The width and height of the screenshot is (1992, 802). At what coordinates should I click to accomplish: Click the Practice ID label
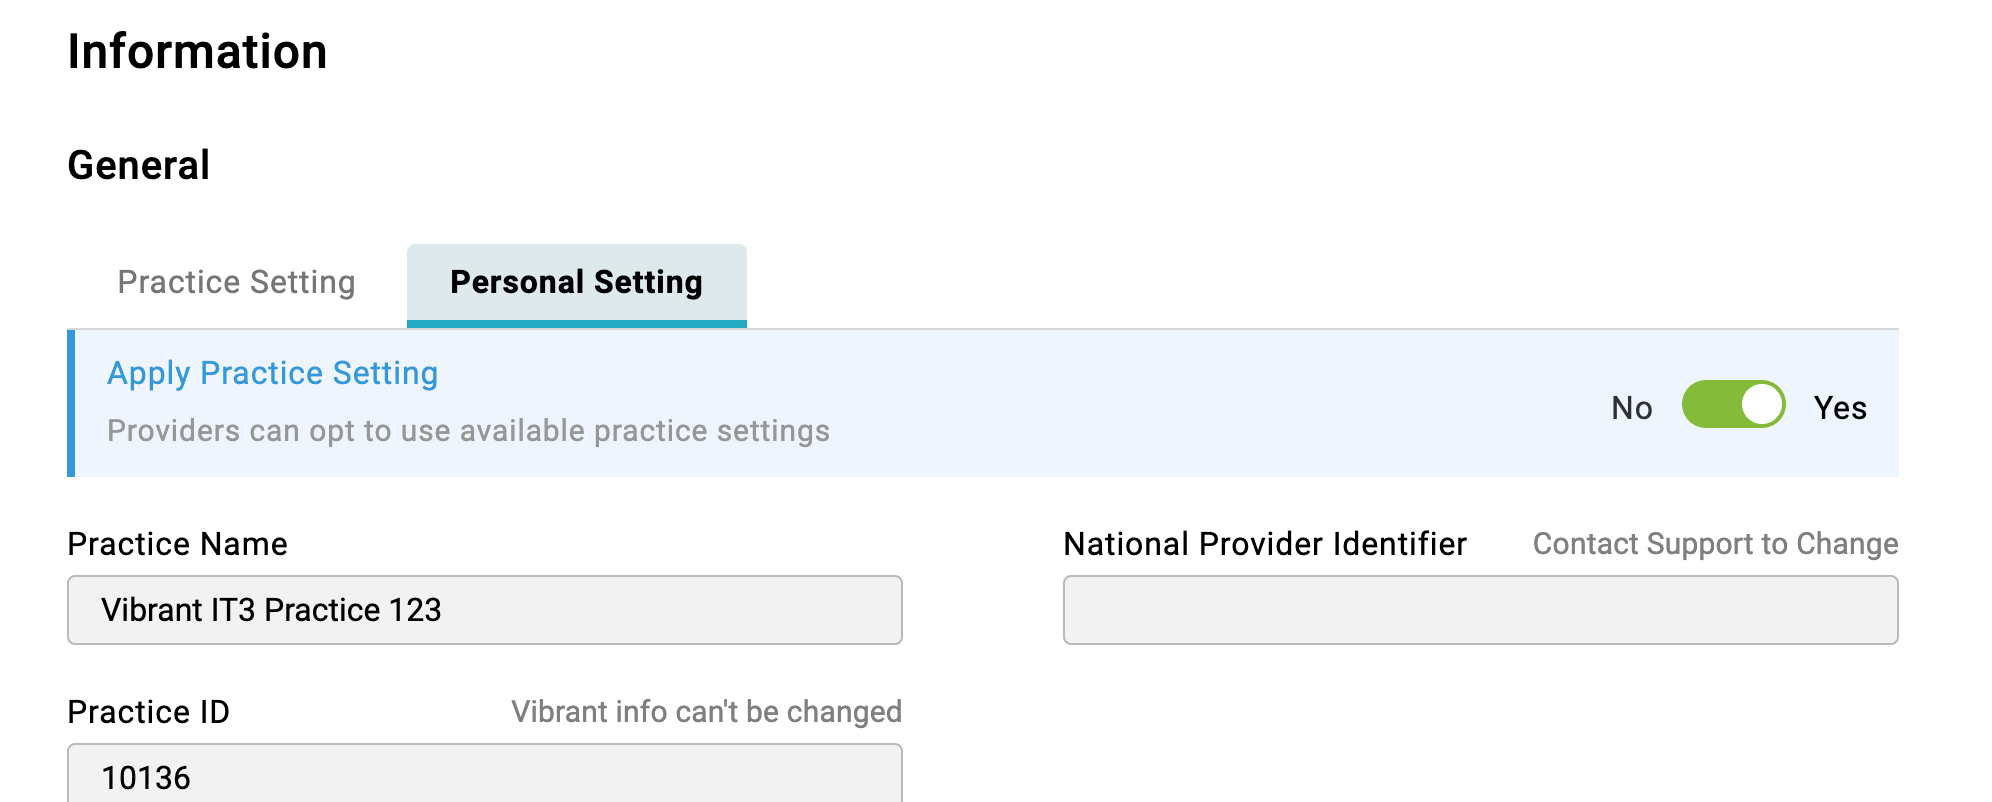coord(148,712)
